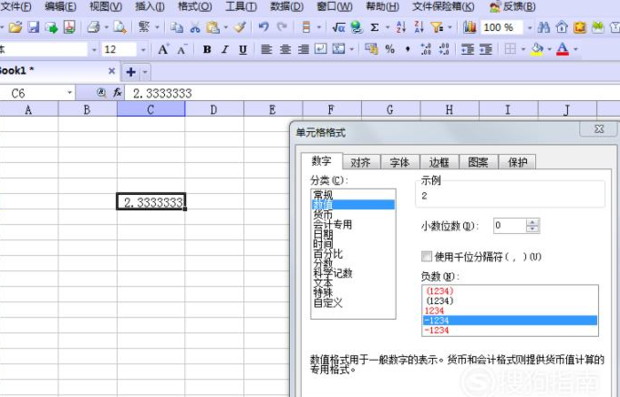The height and width of the screenshot is (397, 620).
Task: Toggle Underline formatting
Action: point(243,49)
